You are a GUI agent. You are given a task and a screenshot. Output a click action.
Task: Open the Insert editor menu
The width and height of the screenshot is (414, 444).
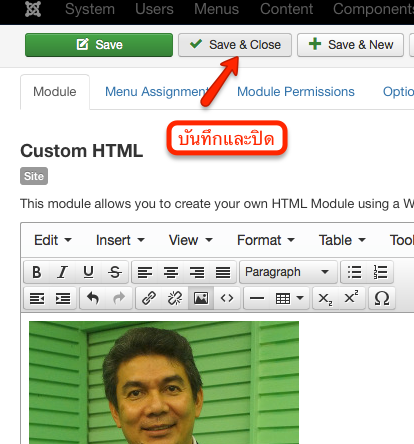pos(120,240)
